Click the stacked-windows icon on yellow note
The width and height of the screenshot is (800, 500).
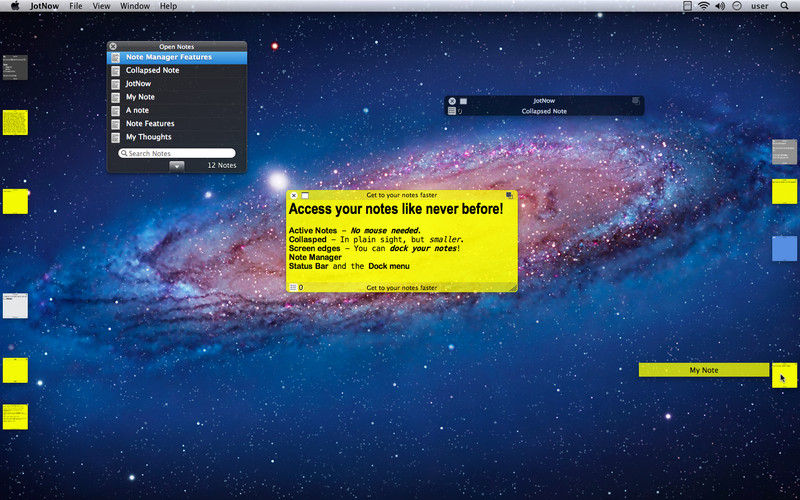pyautogui.click(x=510, y=195)
